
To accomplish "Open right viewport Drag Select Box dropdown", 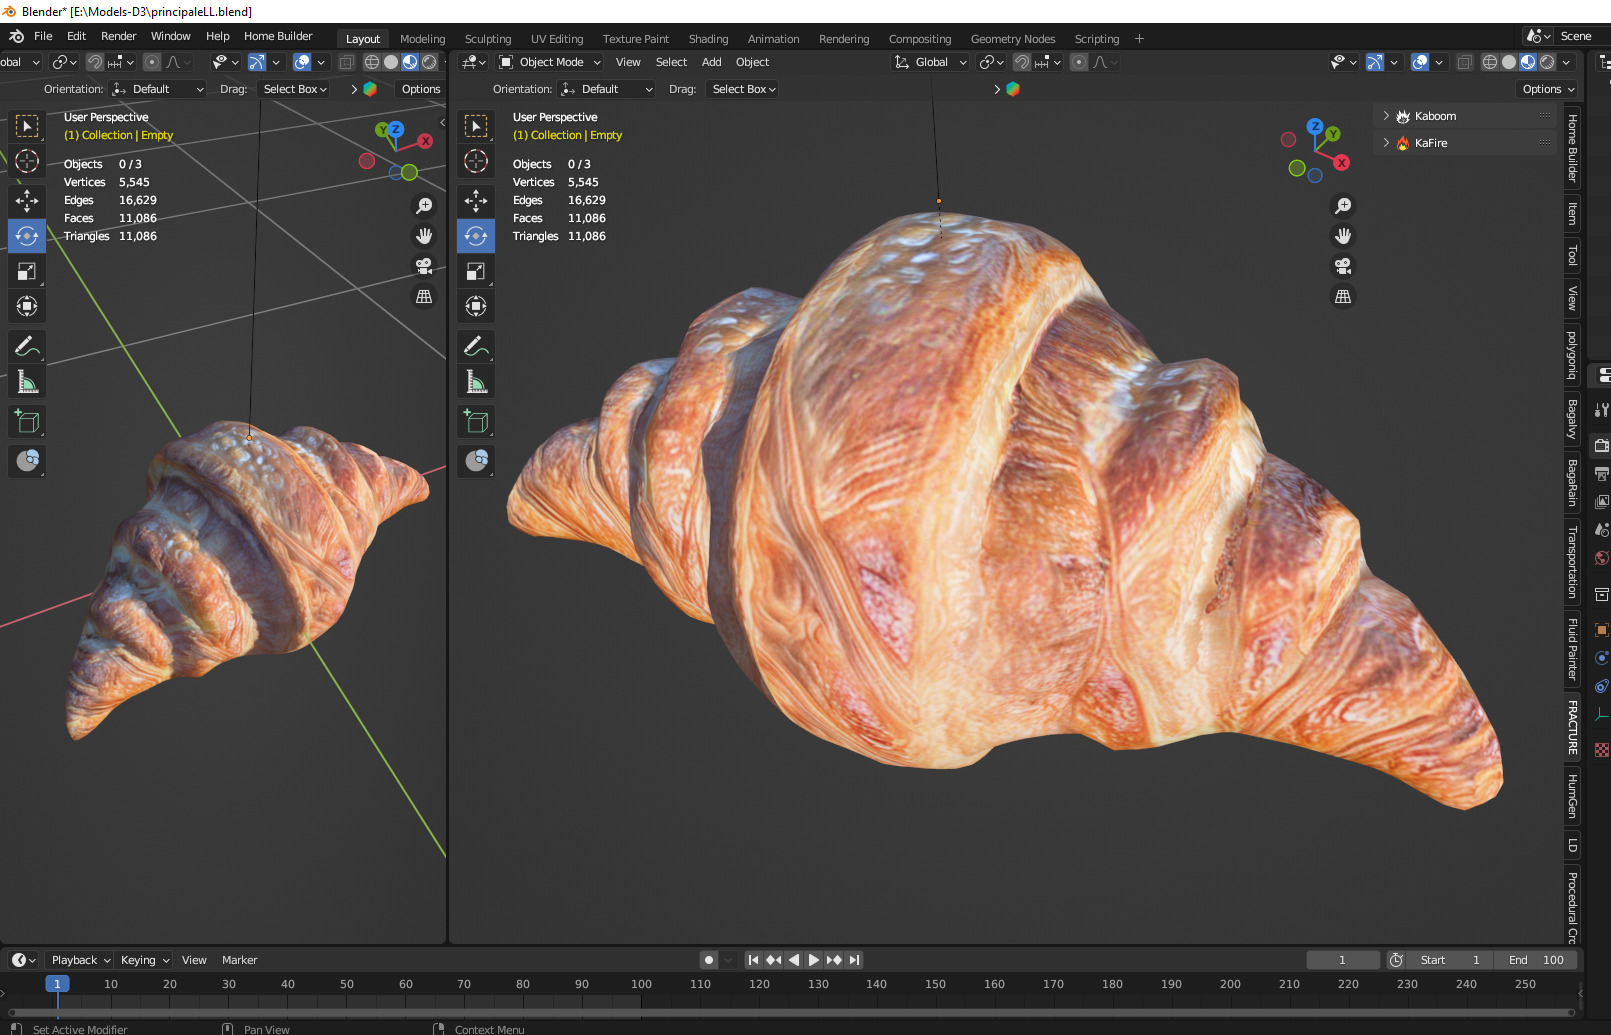I will [743, 89].
